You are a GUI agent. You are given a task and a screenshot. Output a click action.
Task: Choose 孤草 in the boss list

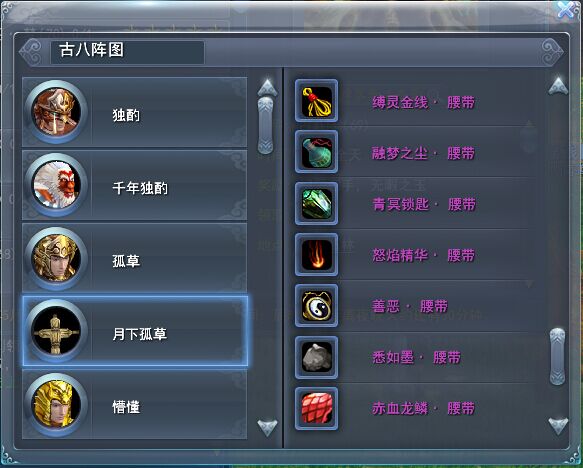135,258
